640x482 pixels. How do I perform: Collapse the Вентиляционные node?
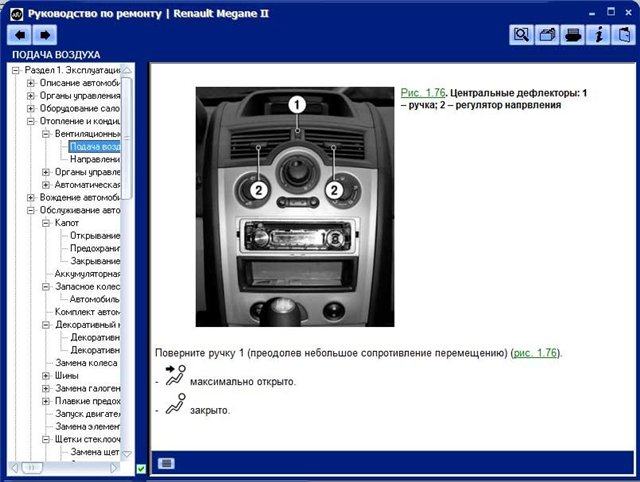coord(46,134)
